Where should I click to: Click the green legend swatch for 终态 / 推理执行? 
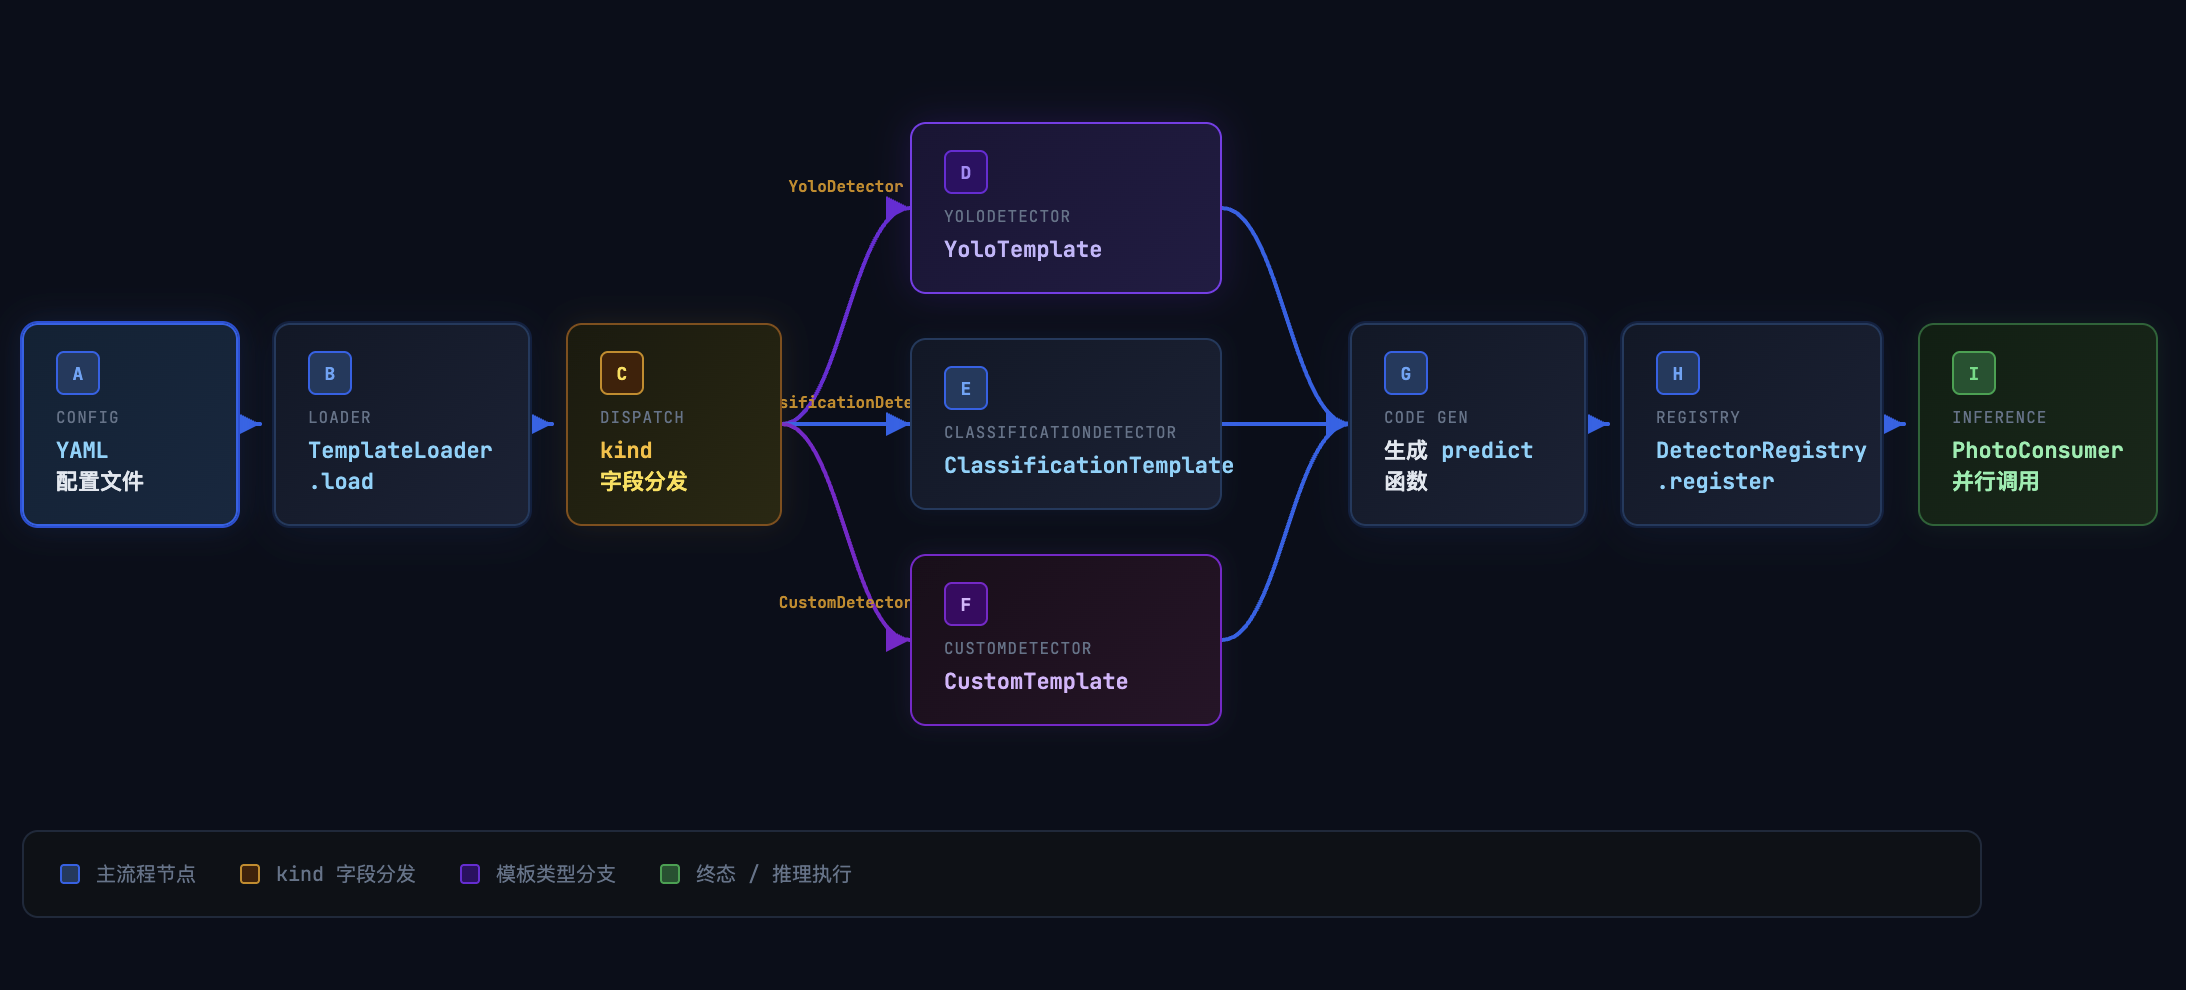coord(670,874)
